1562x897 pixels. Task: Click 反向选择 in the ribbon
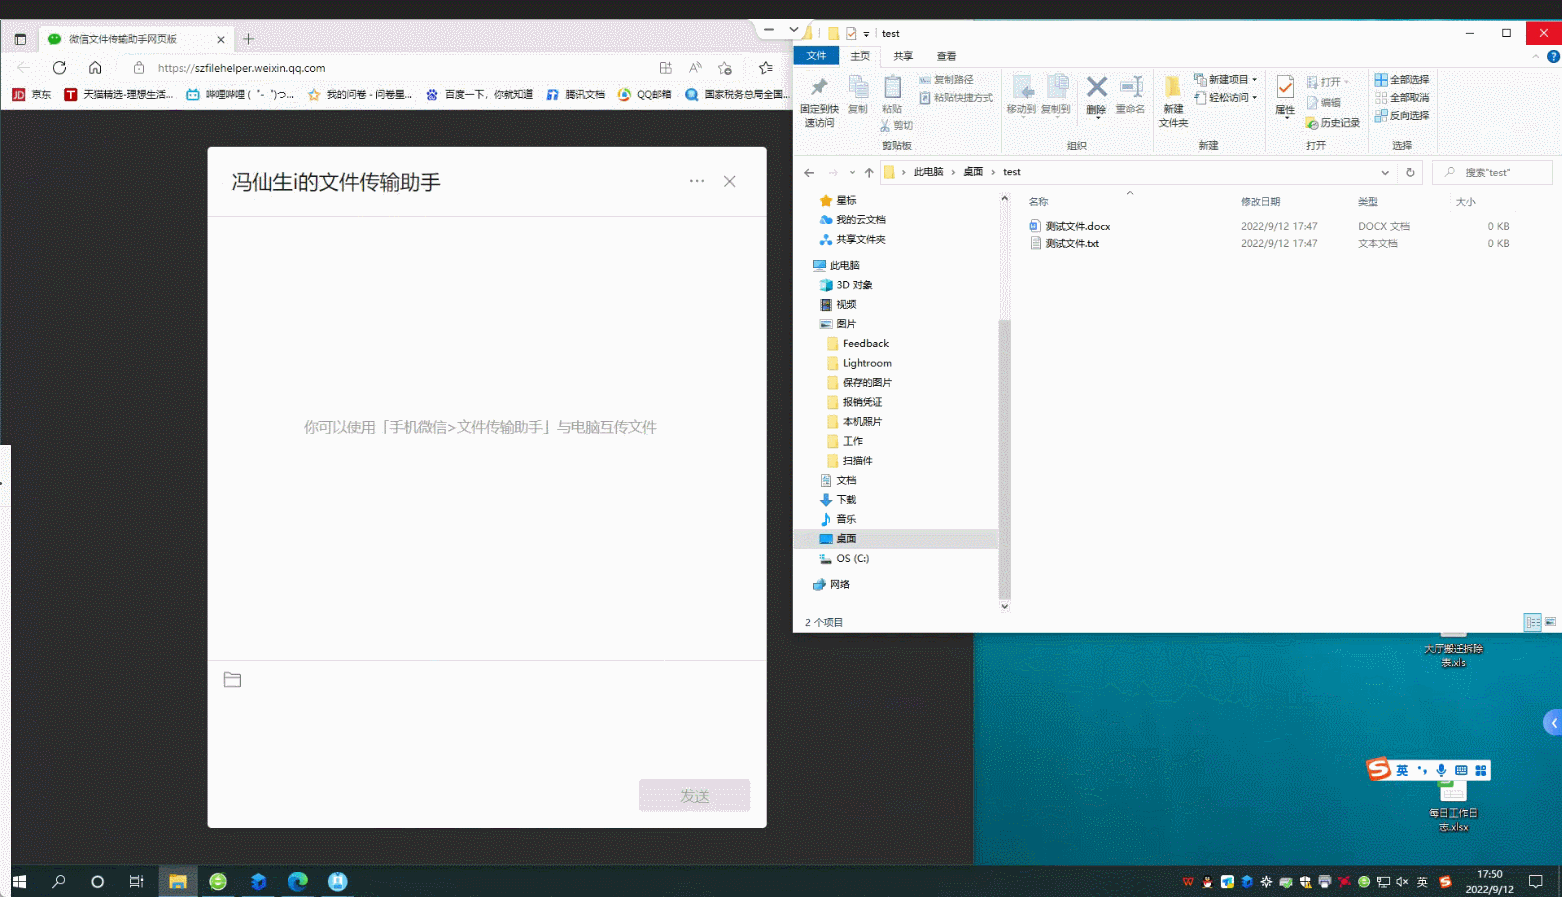[x=1401, y=115]
